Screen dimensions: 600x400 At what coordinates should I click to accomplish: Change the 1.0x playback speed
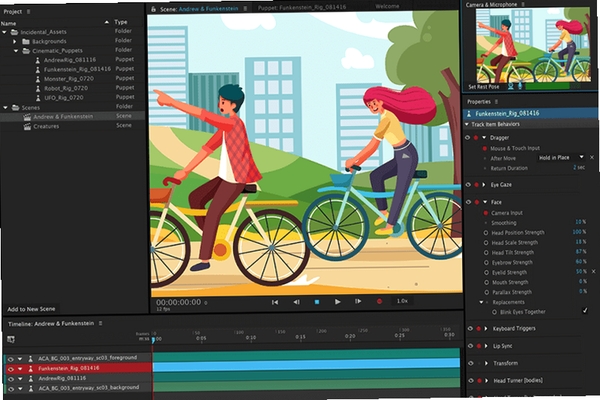click(402, 301)
